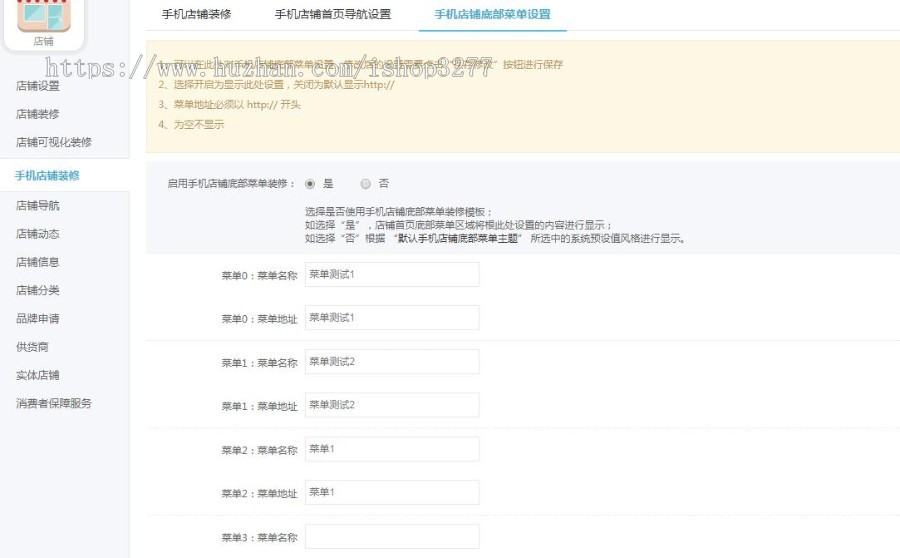Image resolution: width=900 pixels, height=558 pixels.
Task: Open 品牌申请 sidebar item
Action: 38,318
